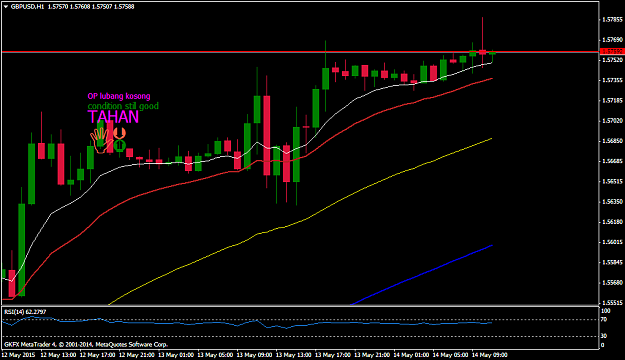Click price scale value 1.56180
Image resolution: width=625 pixels, height=360 pixels.
tap(612, 222)
